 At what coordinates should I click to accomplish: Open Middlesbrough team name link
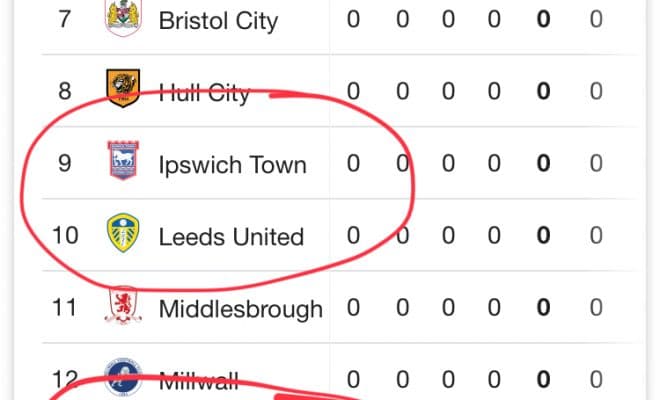click(x=241, y=309)
